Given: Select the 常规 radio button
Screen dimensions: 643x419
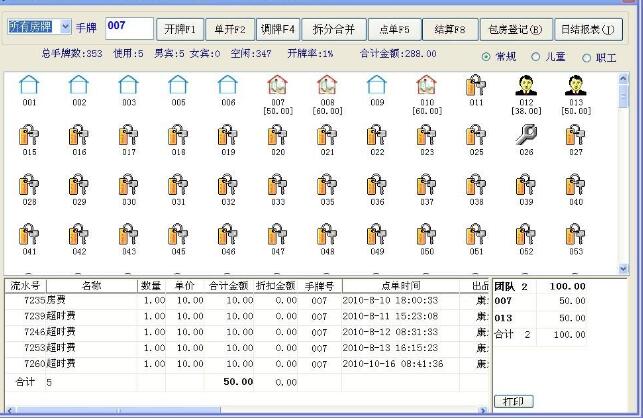Looking at the screenshot, I should pyautogui.click(x=487, y=58).
